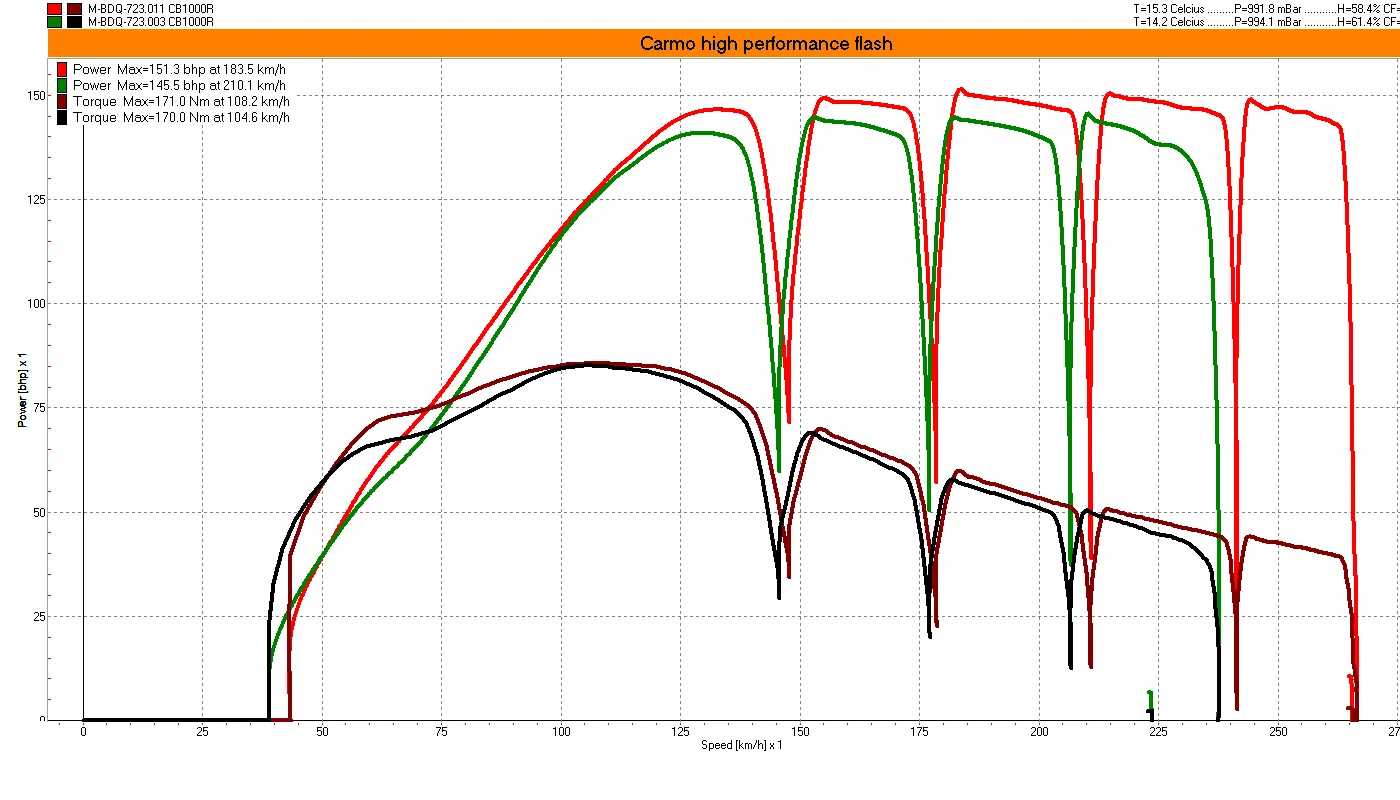Click the "Carmo high performance flash" title bar
The height and width of the screenshot is (800, 1400).
(x=723, y=43)
